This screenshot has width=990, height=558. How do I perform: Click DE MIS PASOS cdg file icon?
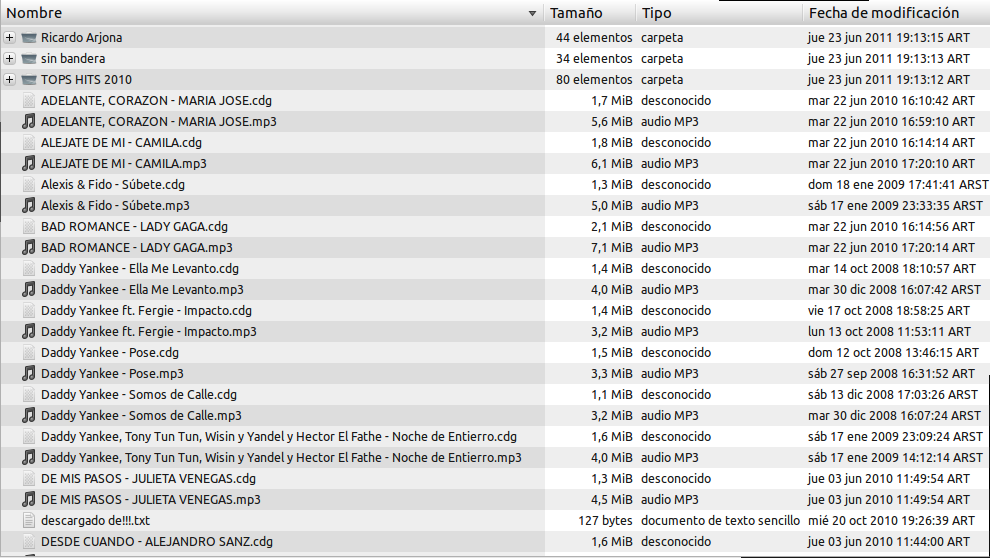28,478
